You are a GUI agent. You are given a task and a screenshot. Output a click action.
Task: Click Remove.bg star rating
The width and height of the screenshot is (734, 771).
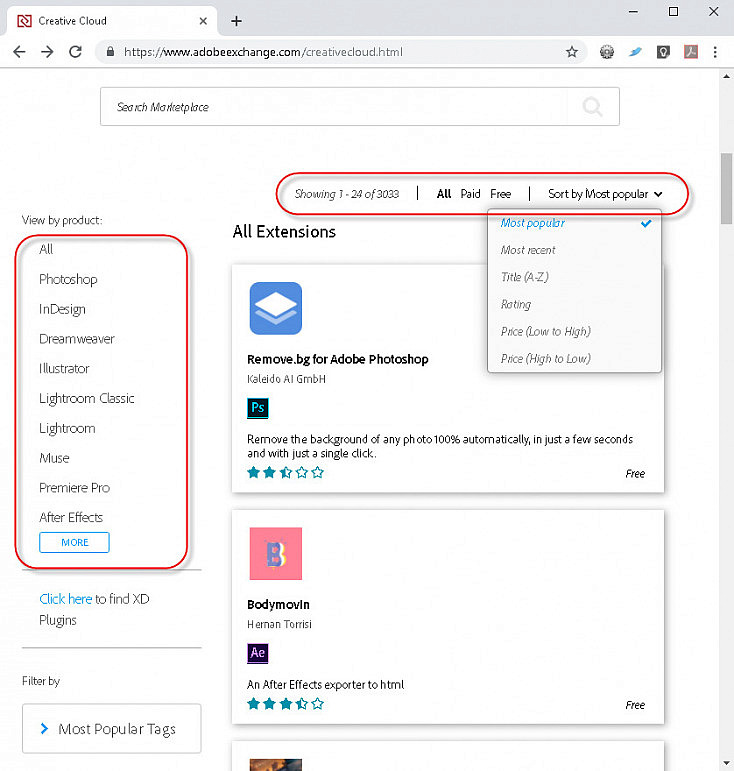(286, 473)
